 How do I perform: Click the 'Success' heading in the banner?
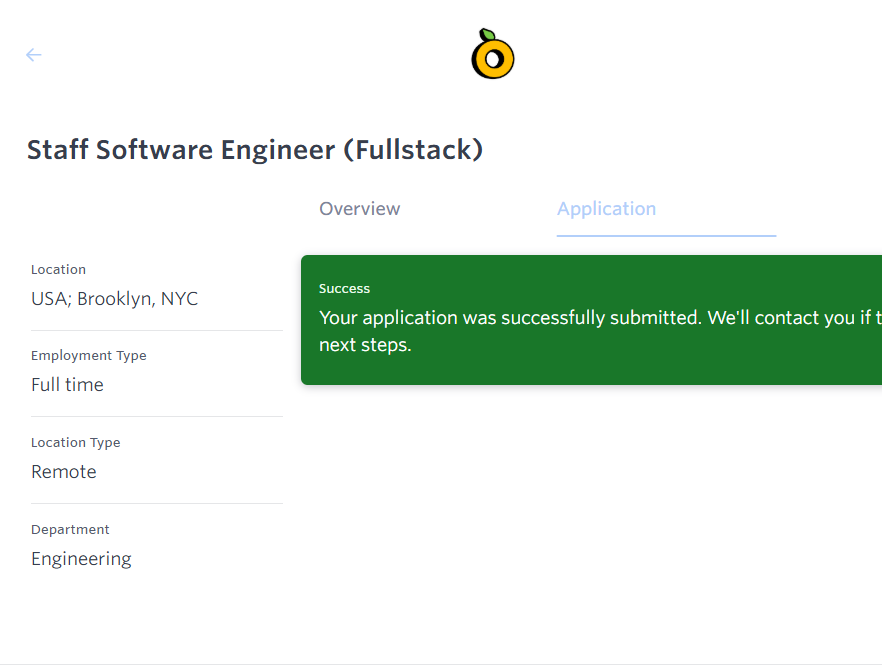tap(344, 288)
